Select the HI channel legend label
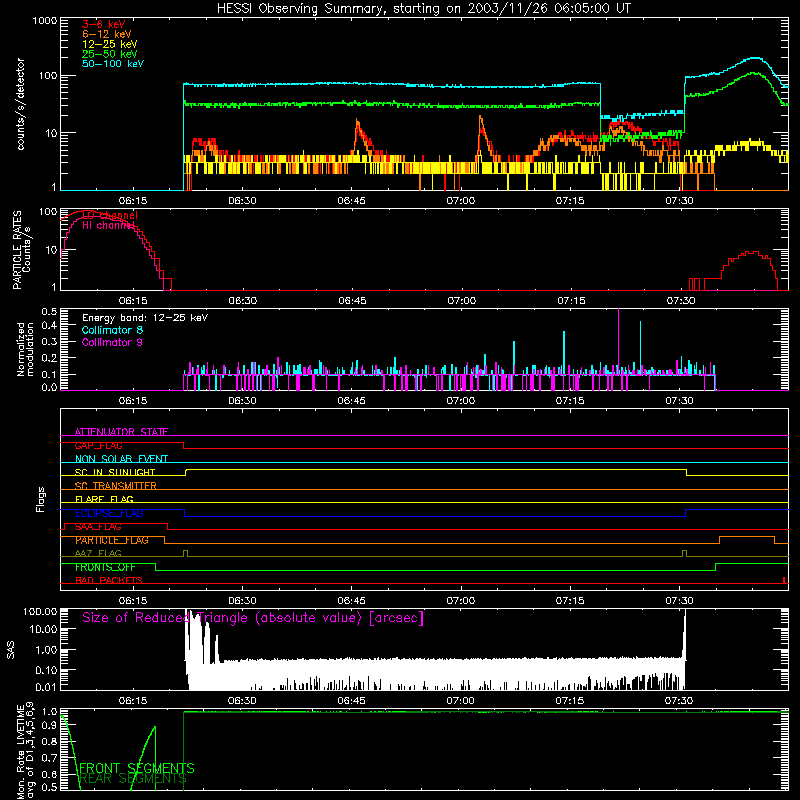Viewport: 800px width, 800px height. pyautogui.click(x=108, y=226)
